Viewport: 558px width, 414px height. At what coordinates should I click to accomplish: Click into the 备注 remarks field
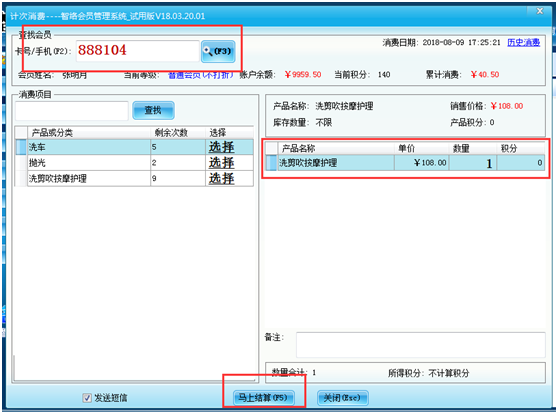[421, 345]
